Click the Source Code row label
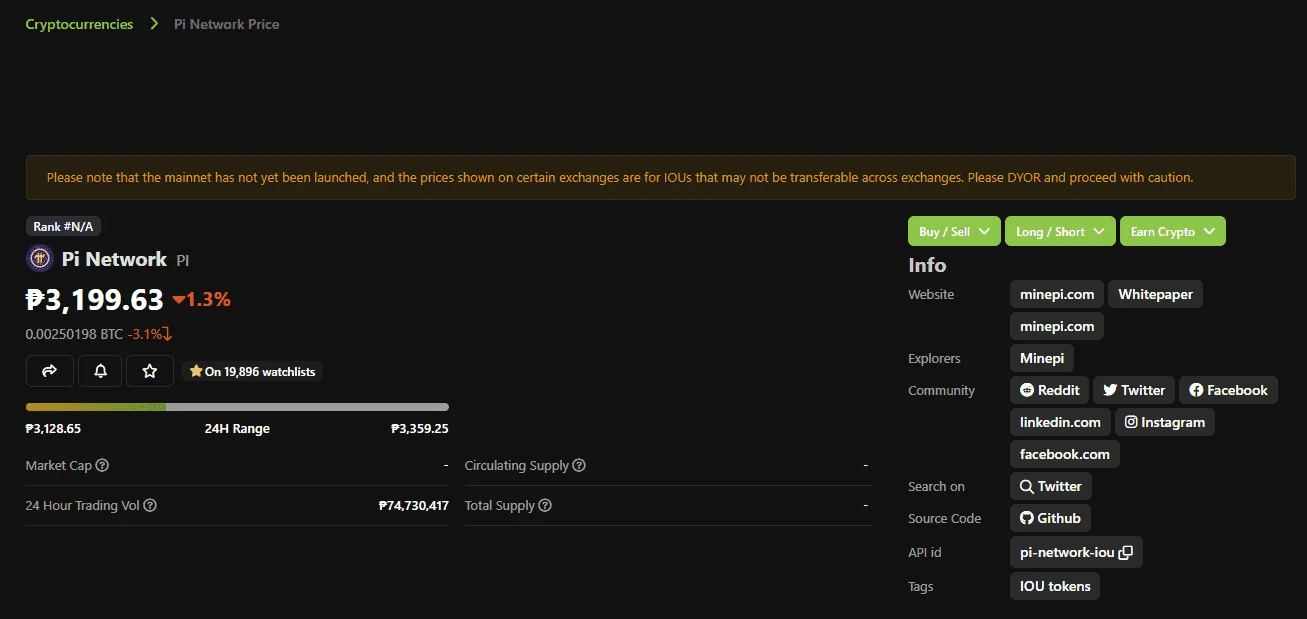Image resolution: width=1307 pixels, height=619 pixels. [944, 518]
